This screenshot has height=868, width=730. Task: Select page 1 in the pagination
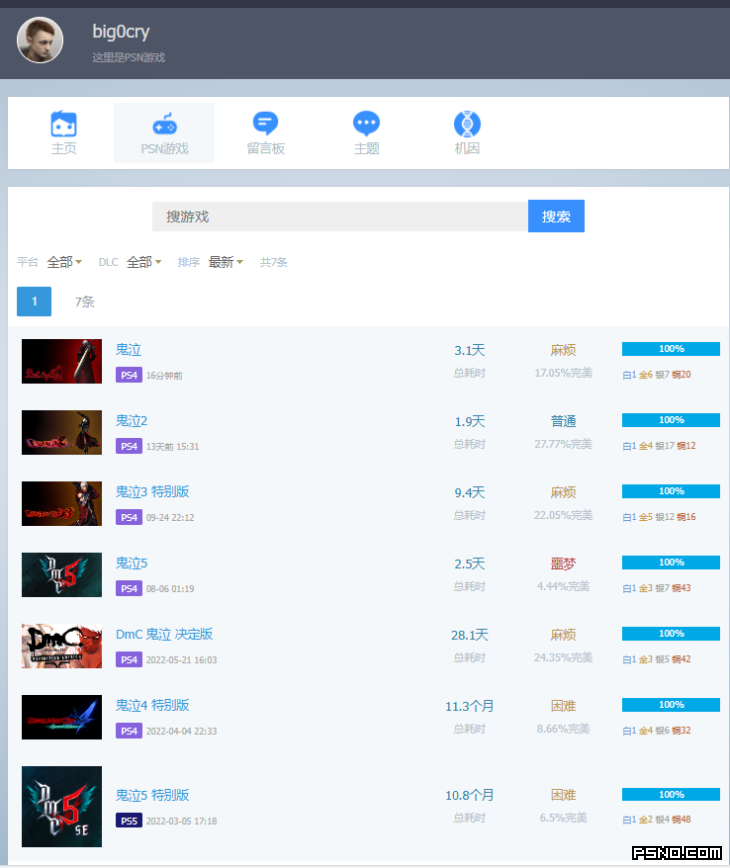pyautogui.click(x=34, y=301)
